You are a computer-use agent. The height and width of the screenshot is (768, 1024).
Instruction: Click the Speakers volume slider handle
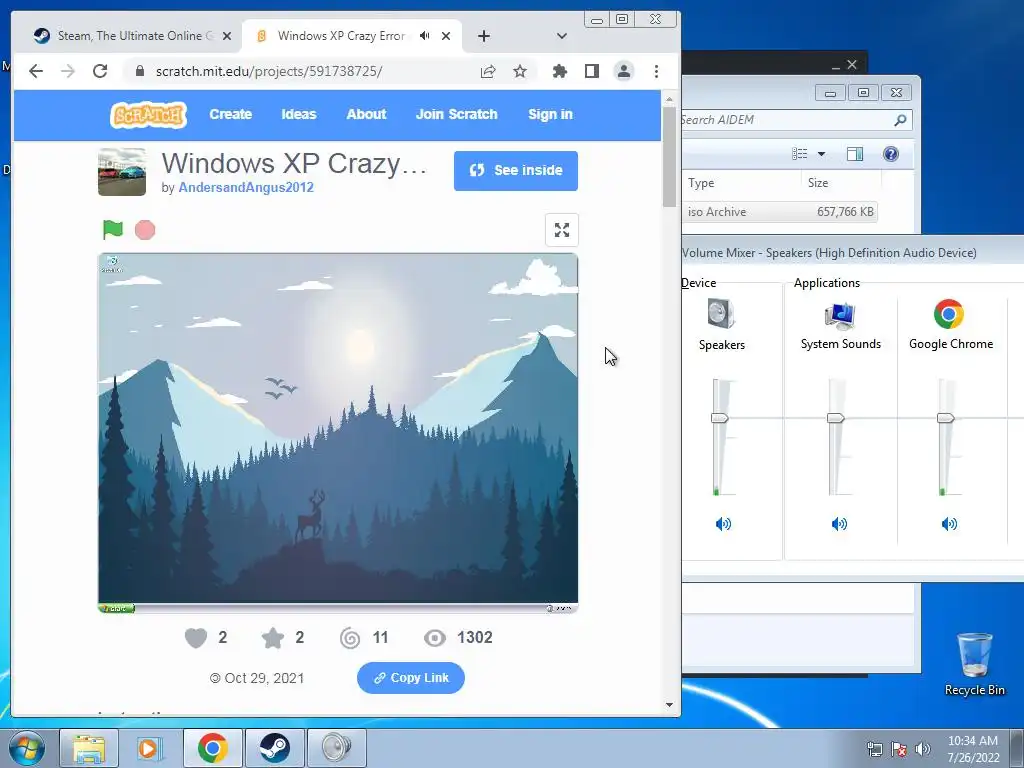(720, 418)
